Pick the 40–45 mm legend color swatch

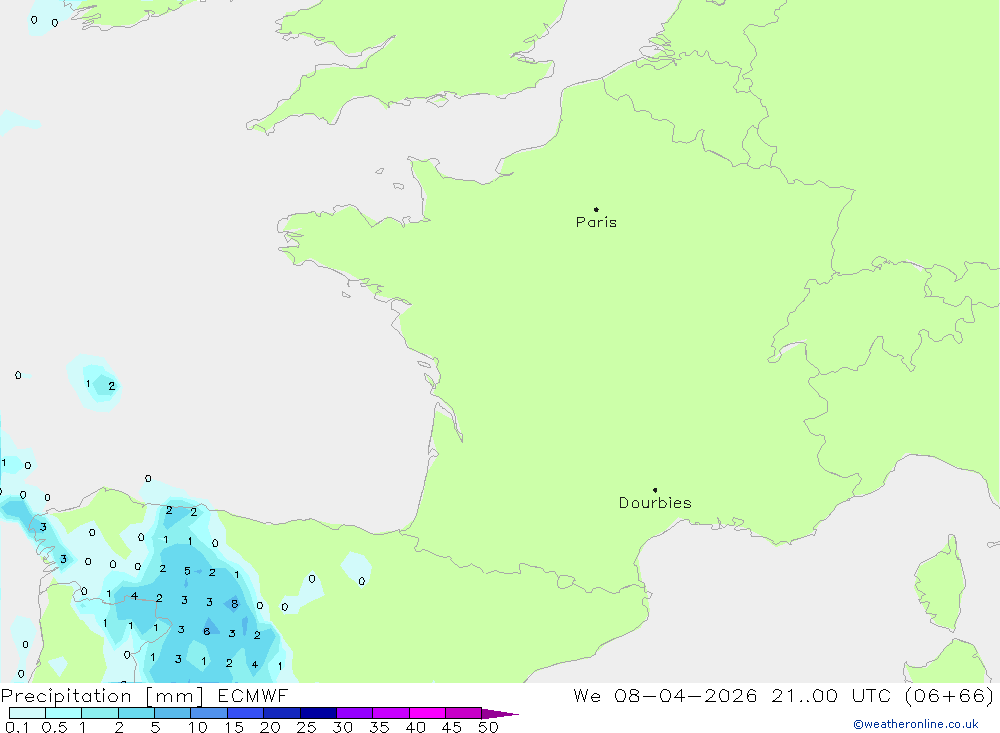click(427, 713)
